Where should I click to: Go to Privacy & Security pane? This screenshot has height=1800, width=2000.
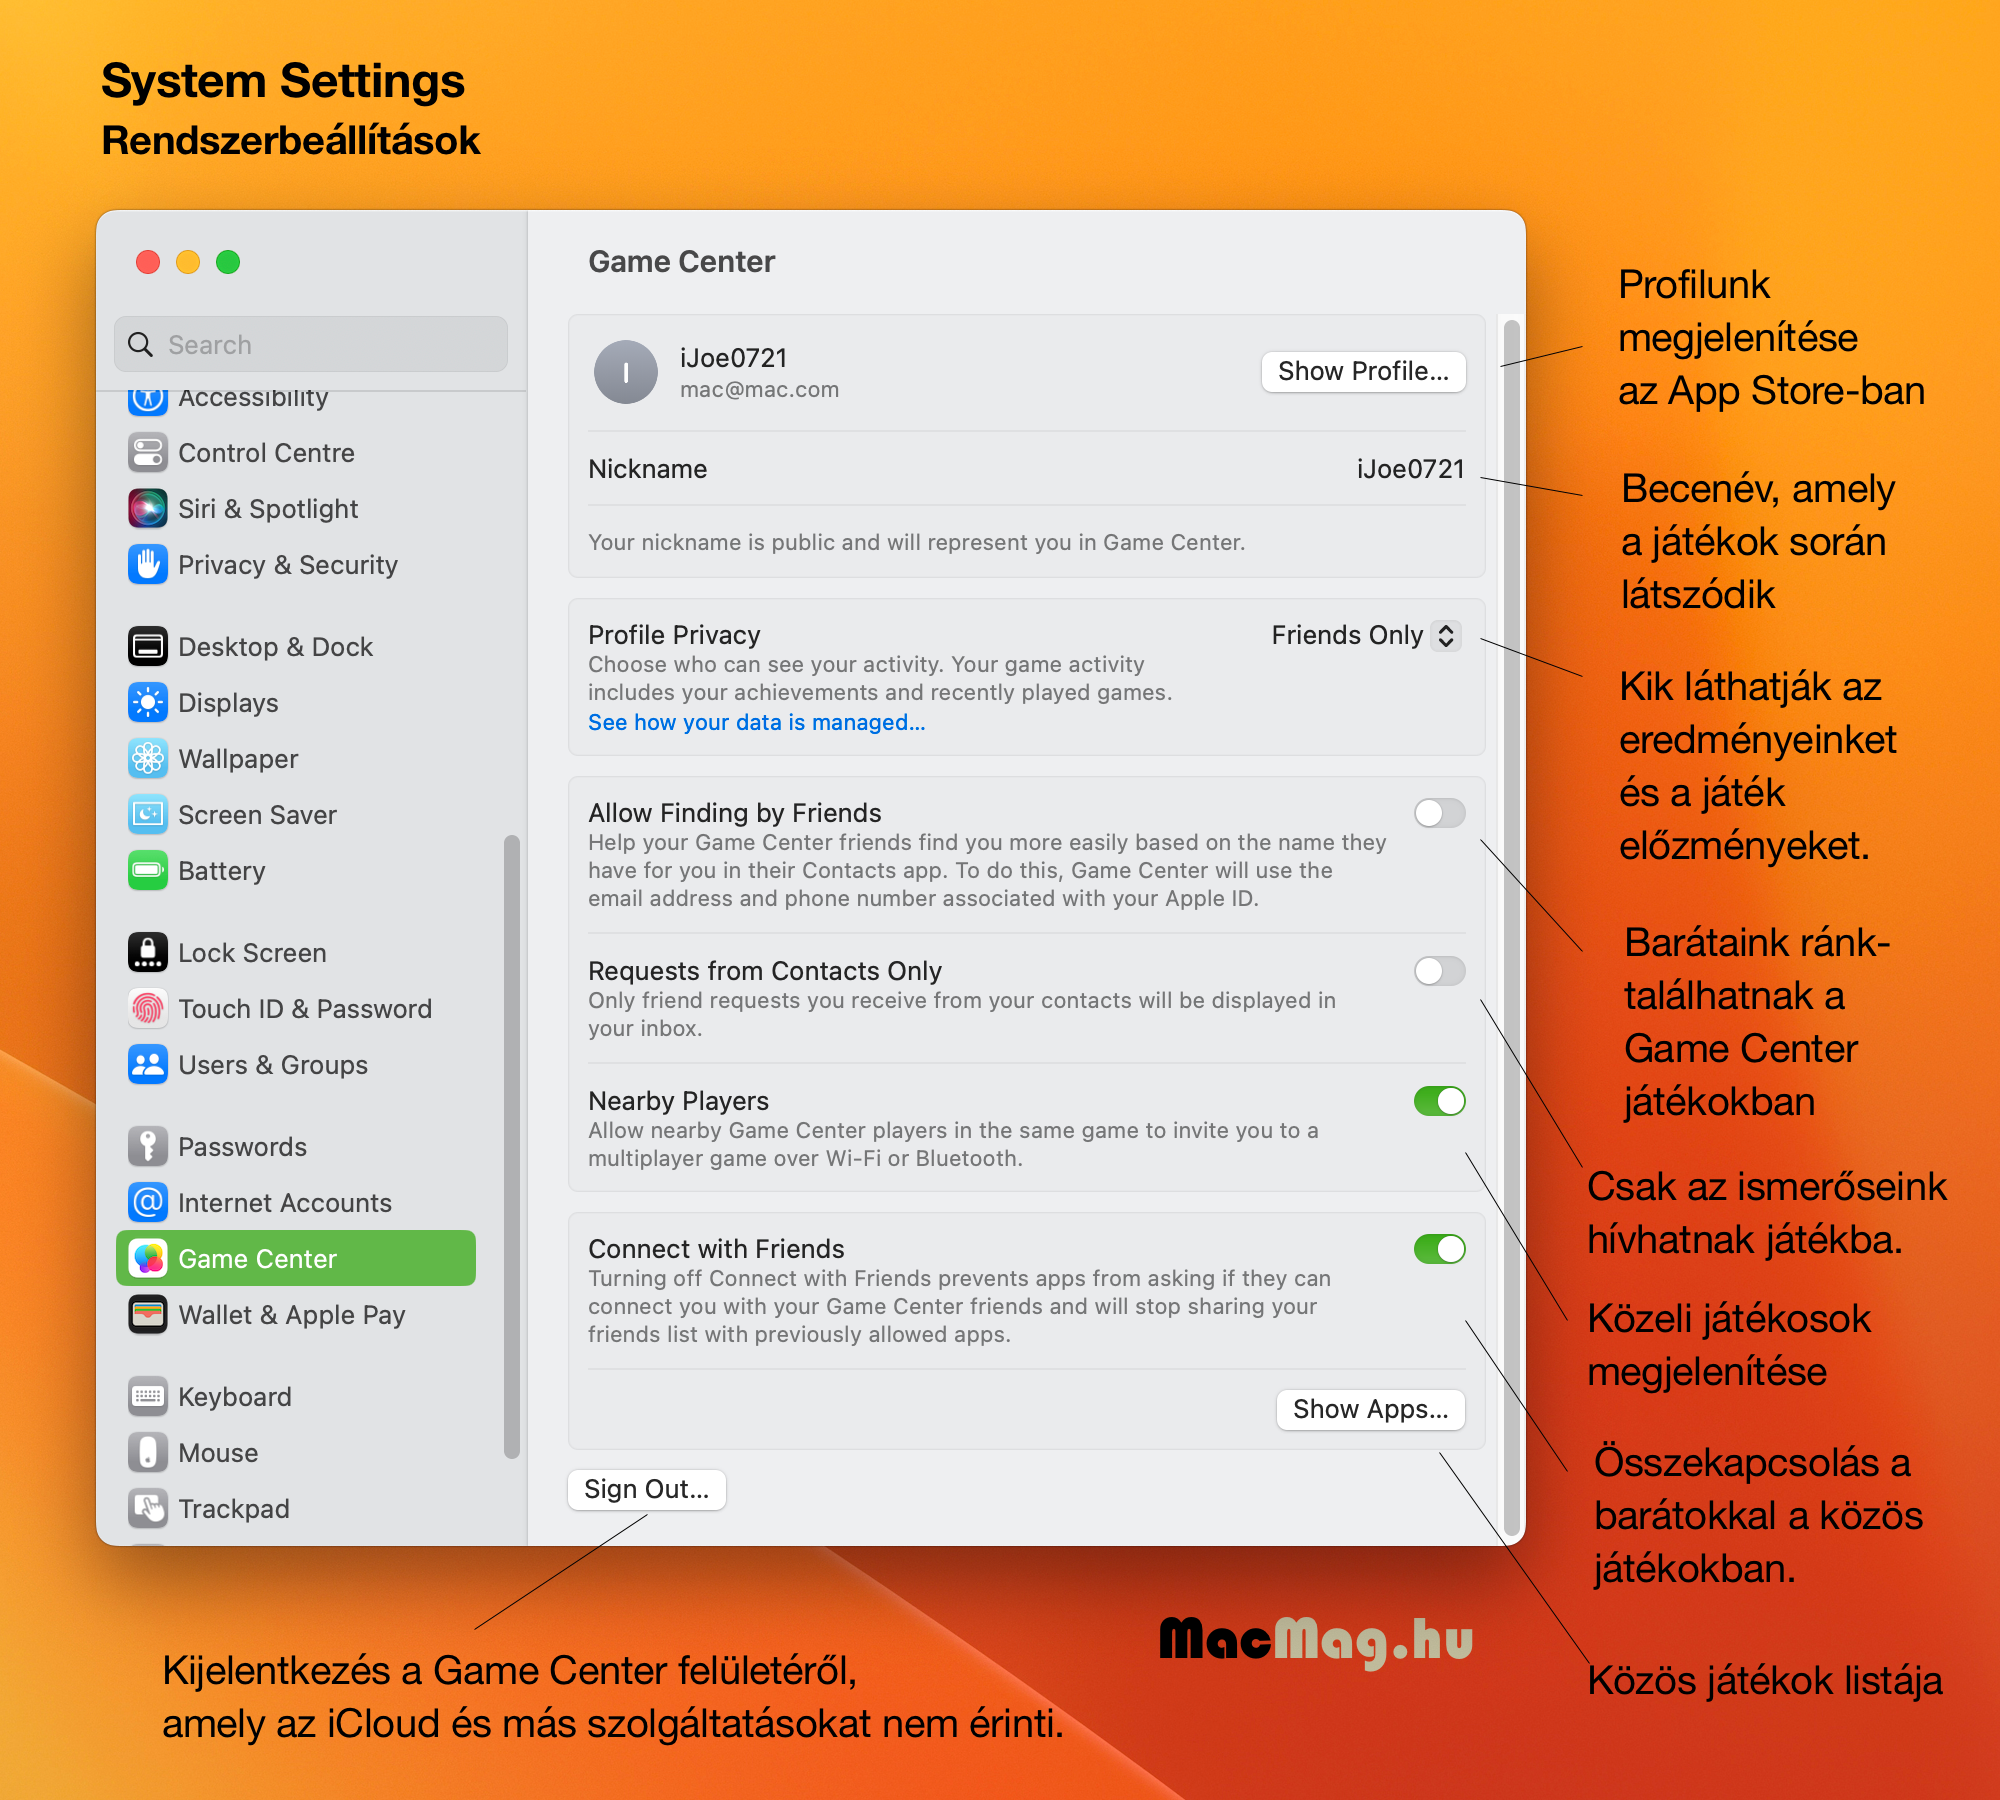pos(296,565)
